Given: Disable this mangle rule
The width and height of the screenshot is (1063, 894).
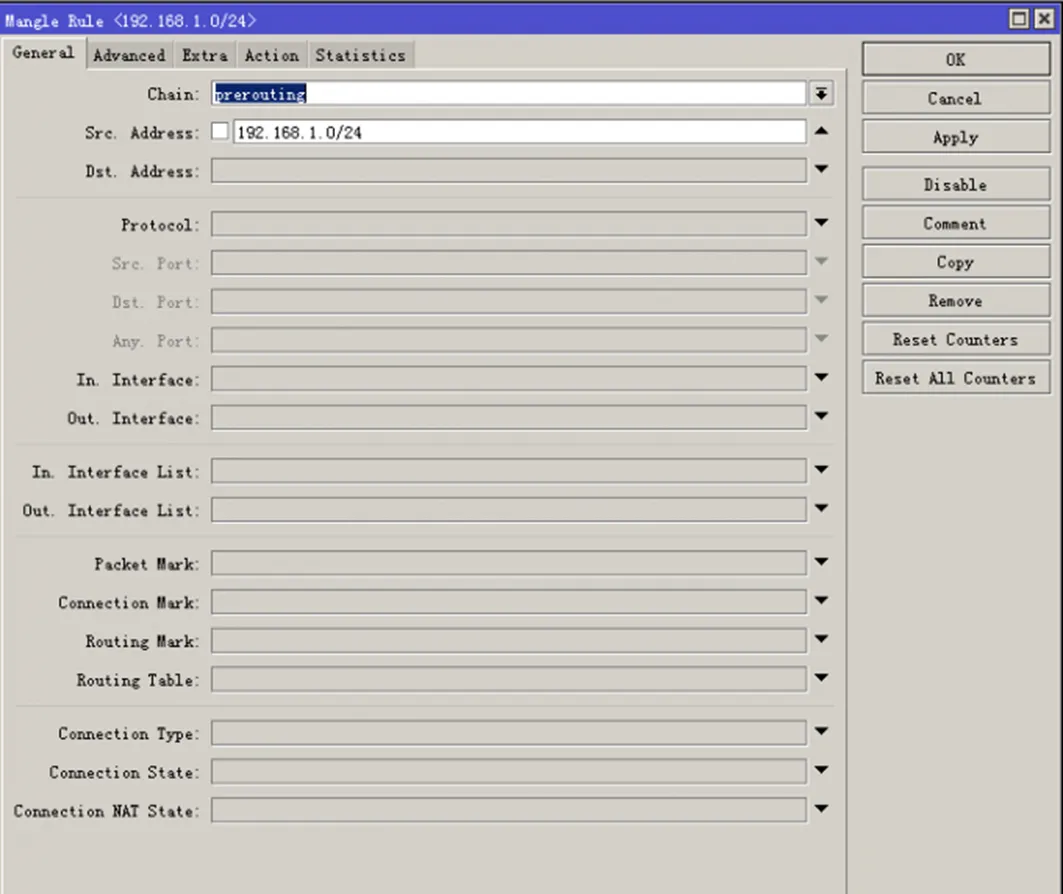Looking at the screenshot, I should click(956, 184).
